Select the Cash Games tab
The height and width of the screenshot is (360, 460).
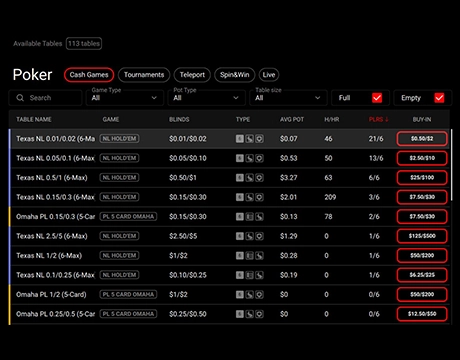pyautogui.click(x=89, y=75)
